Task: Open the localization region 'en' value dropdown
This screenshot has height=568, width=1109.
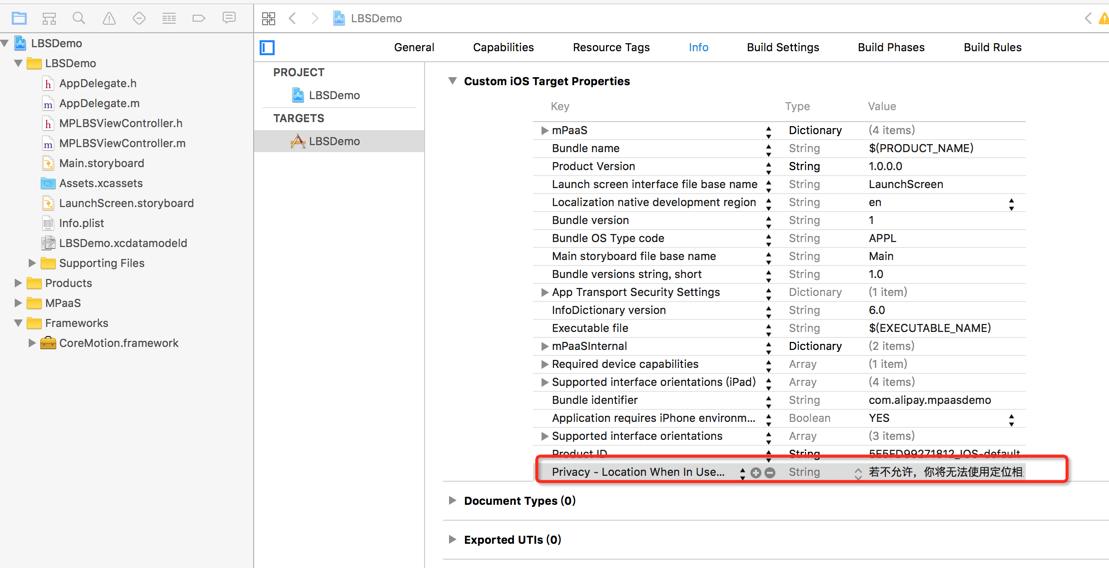Action: pyautogui.click(x=1011, y=203)
